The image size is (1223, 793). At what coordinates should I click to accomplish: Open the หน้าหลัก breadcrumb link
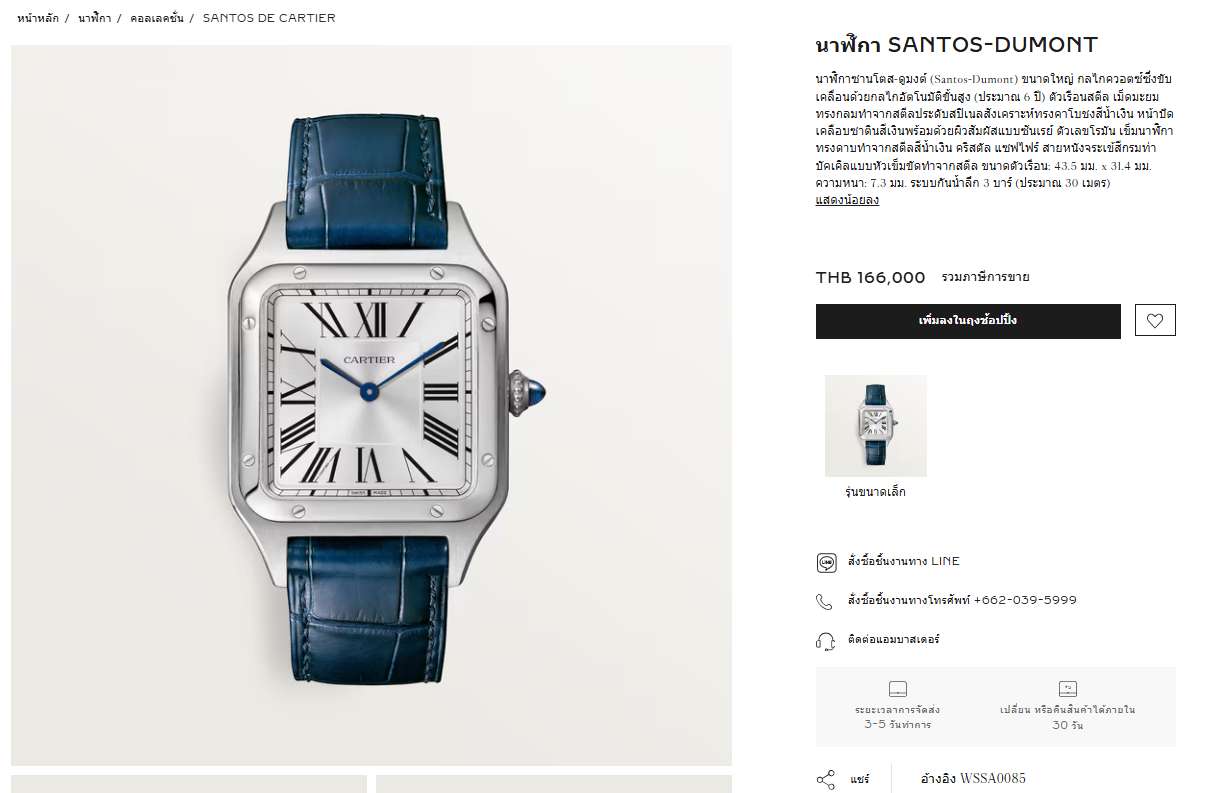38,18
